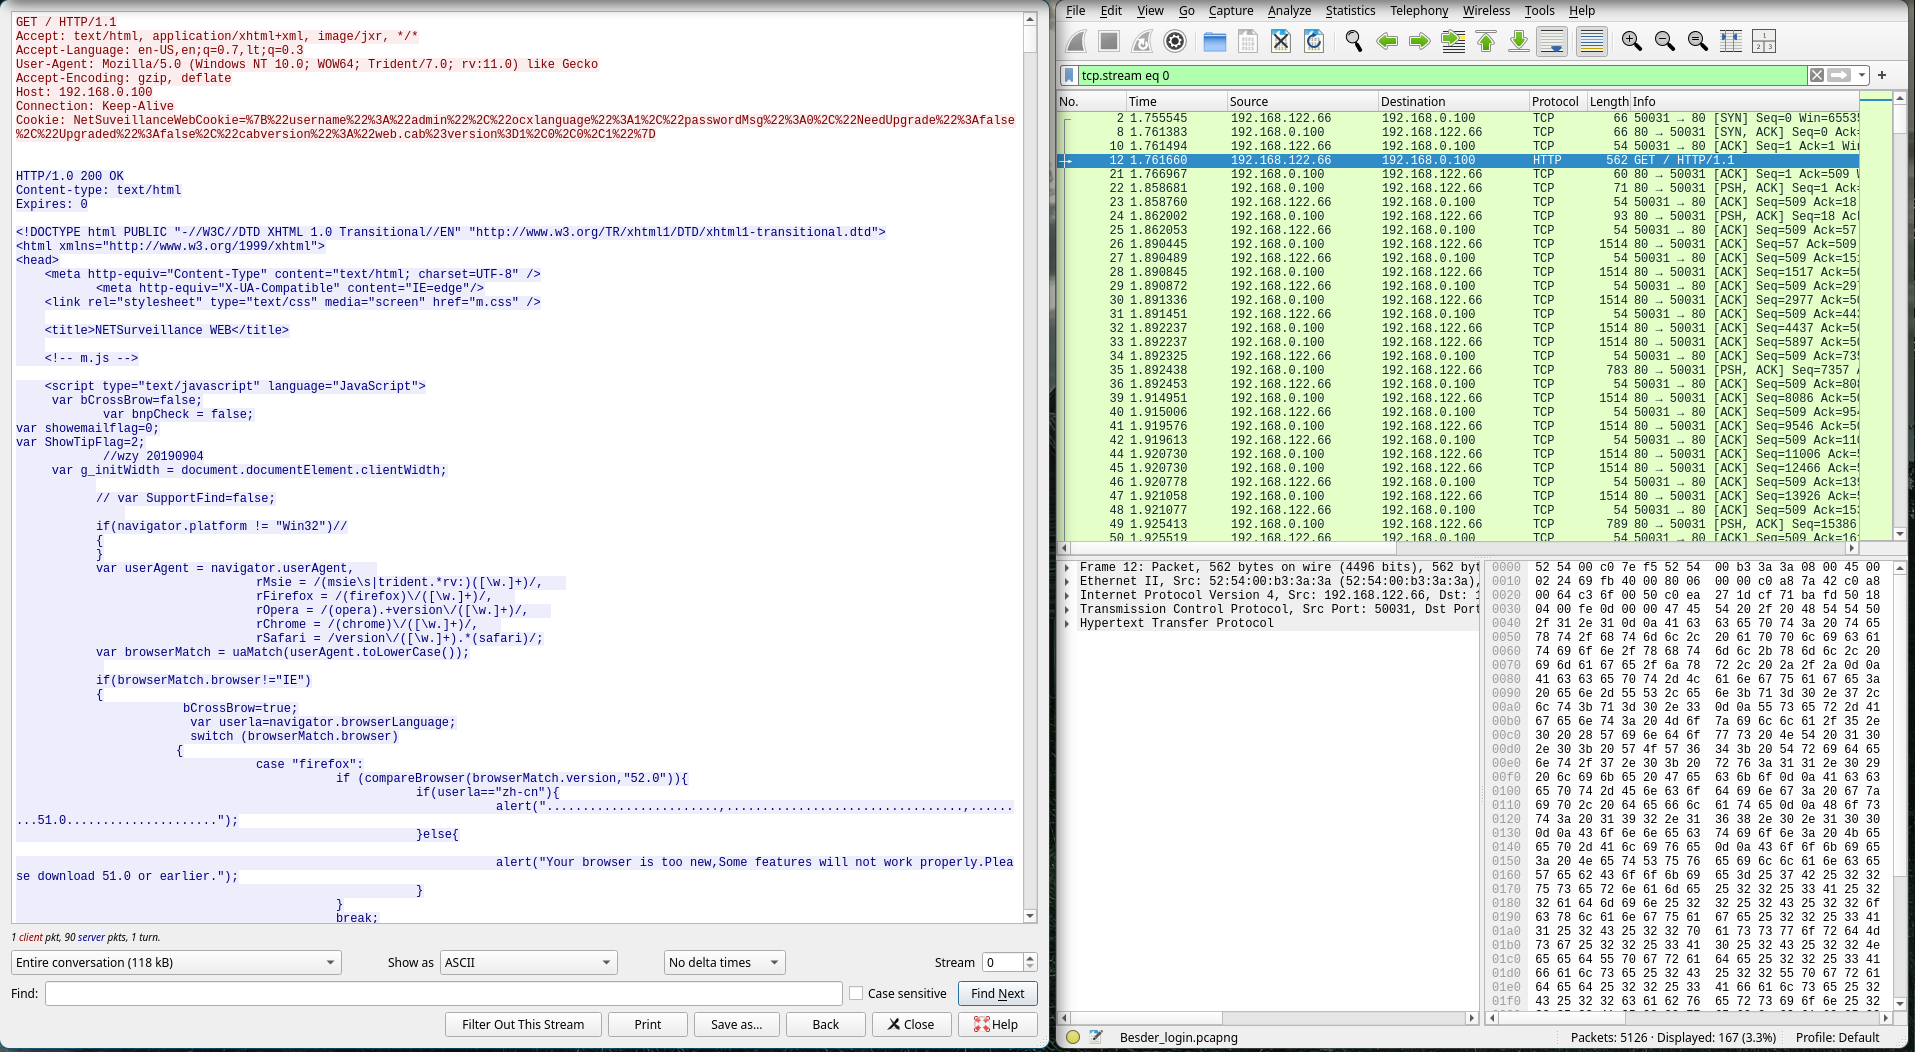Screen dimensions: 1915x1052
Task: Select packet 12 GET / HTTP/1.1 row
Action: (x=1459, y=160)
